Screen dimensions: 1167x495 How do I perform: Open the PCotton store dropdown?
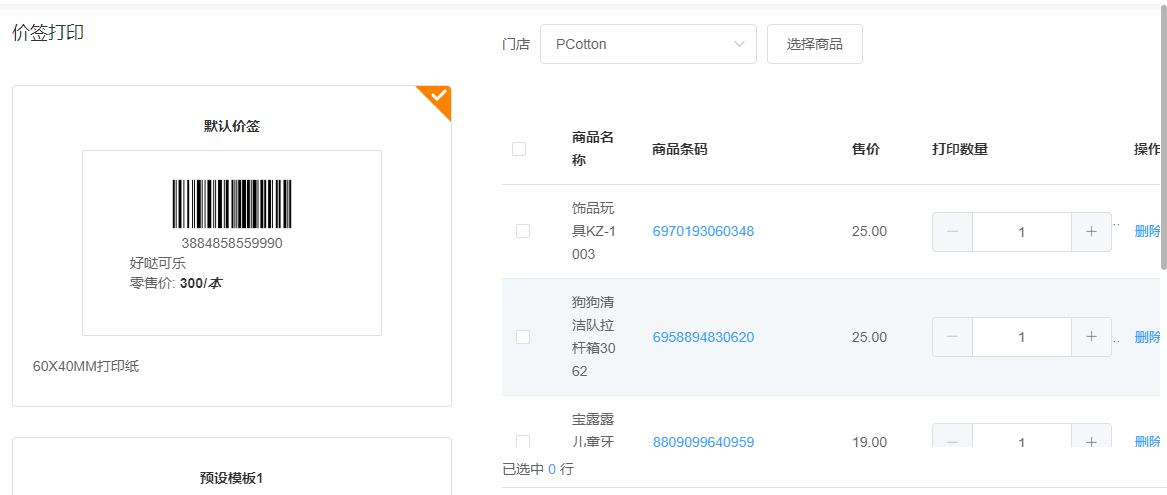[648, 44]
